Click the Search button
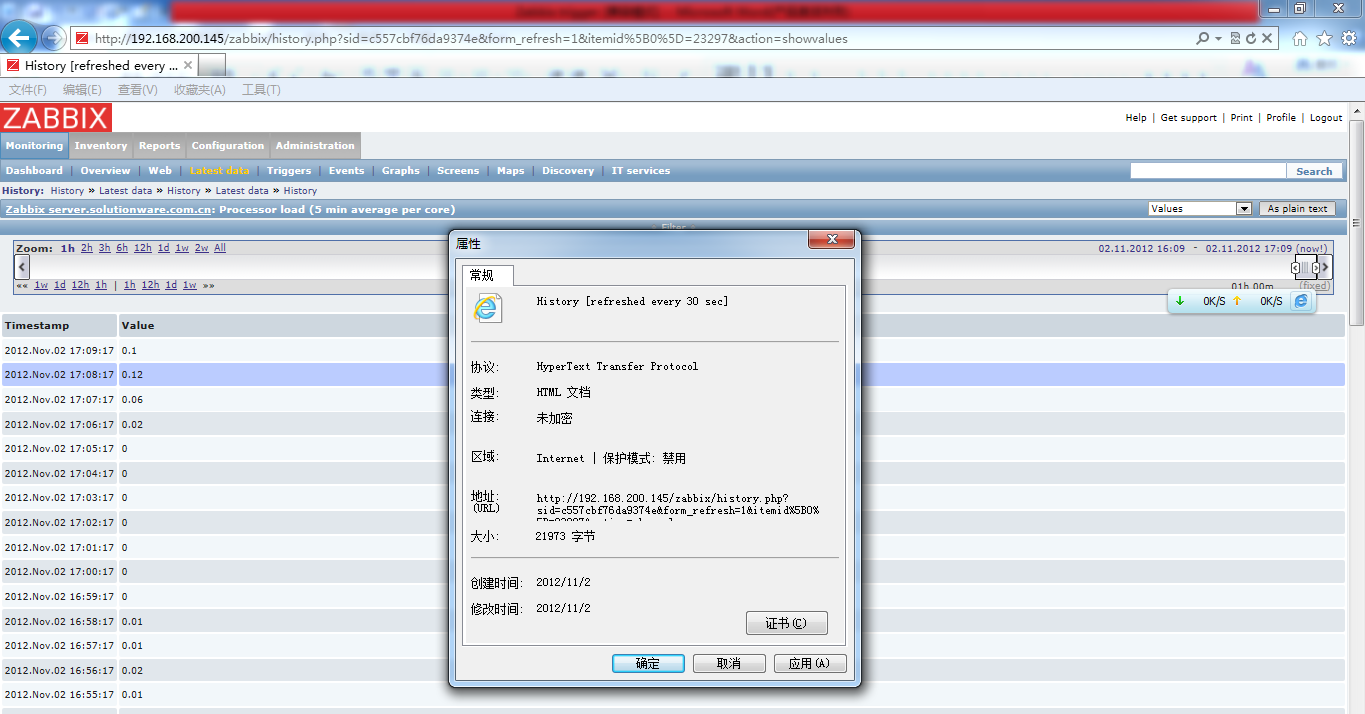Image resolution: width=1365 pixels, height=714 pixels. (1314, 171)
